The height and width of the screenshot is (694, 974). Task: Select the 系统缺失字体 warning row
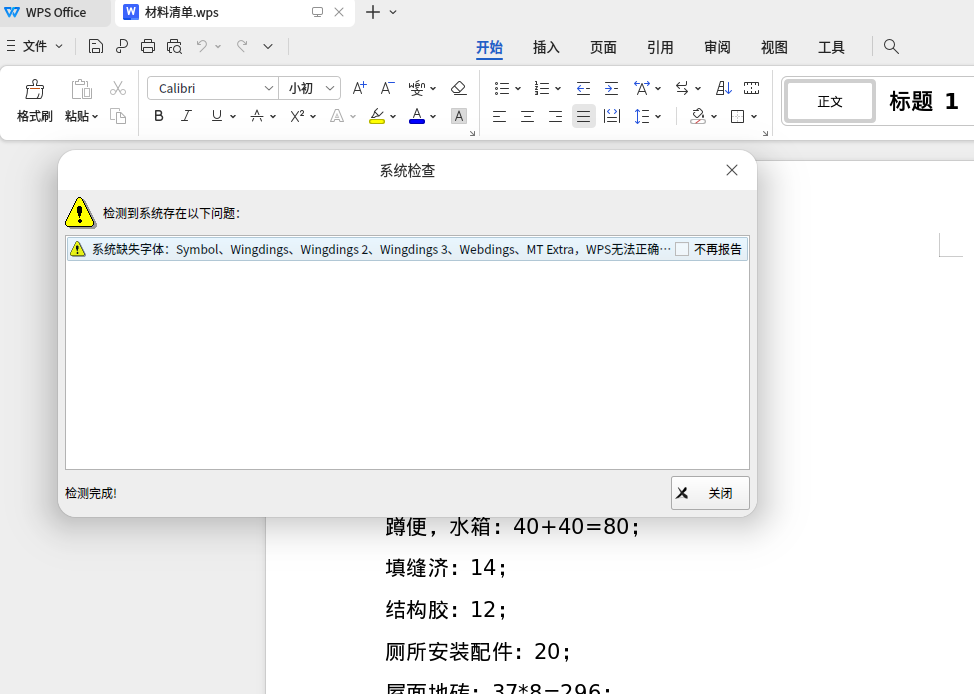tap(407, 249)
